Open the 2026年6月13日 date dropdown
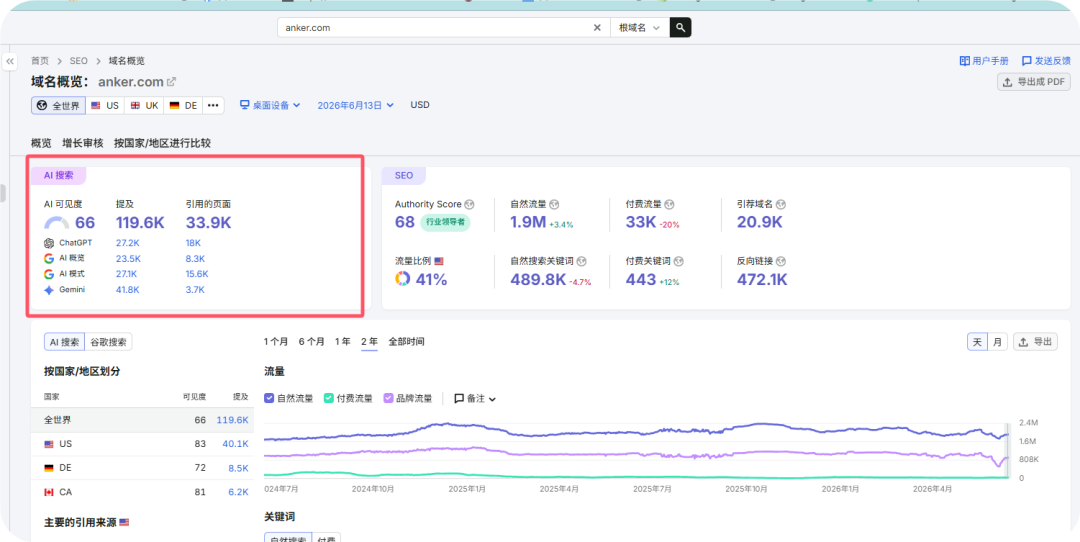Image resolution: width=1080 pixels, height=542 pixels. click(x=355, y=105)
